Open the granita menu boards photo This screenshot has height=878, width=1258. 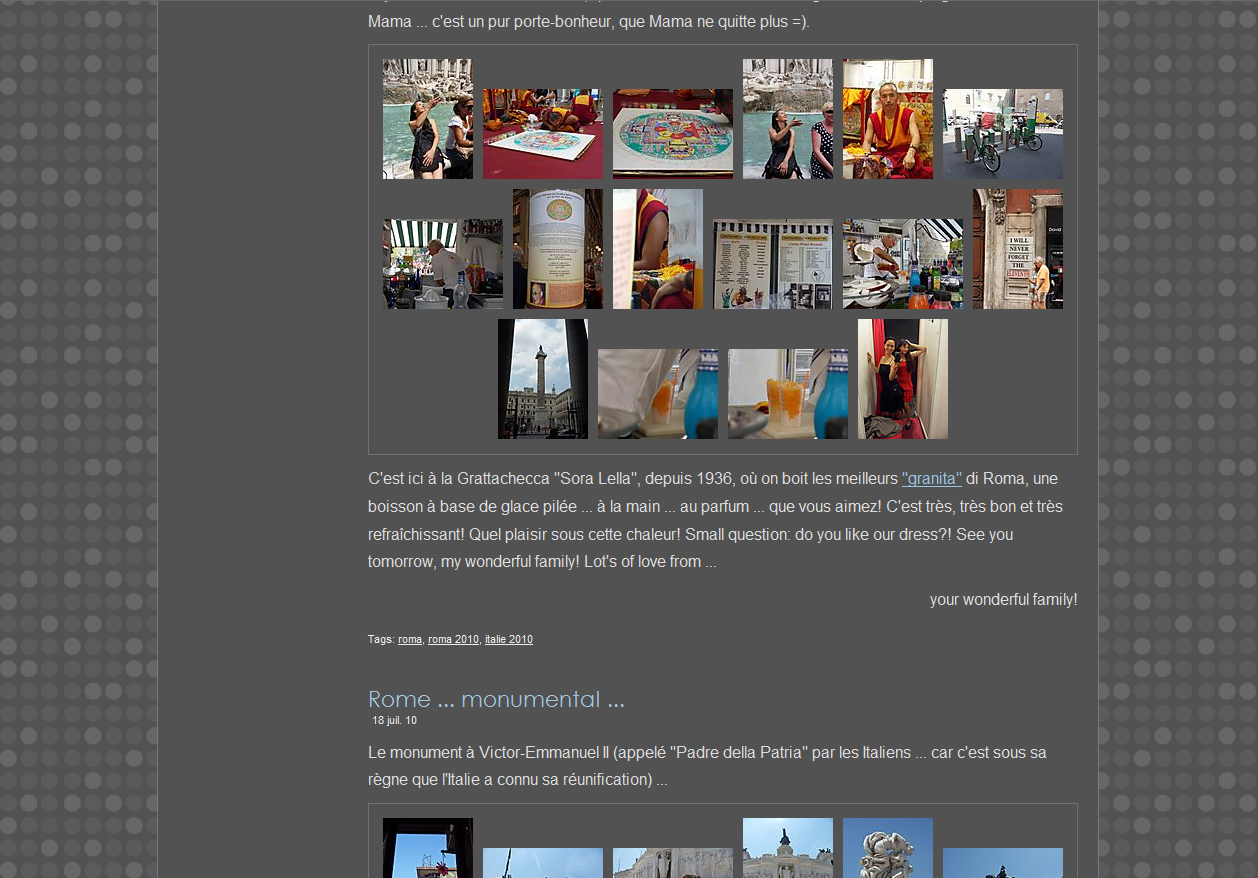772,264
